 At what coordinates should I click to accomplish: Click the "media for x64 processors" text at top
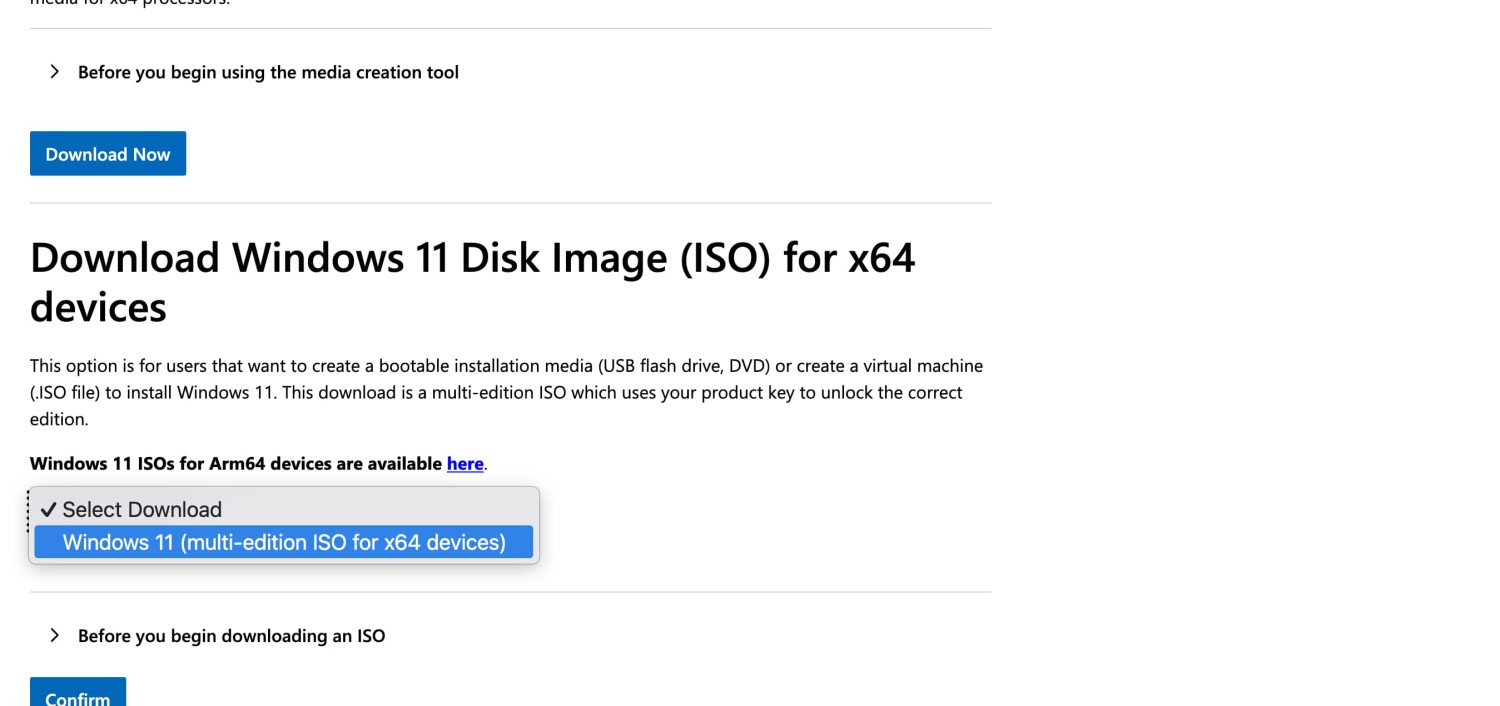[130, 3]
